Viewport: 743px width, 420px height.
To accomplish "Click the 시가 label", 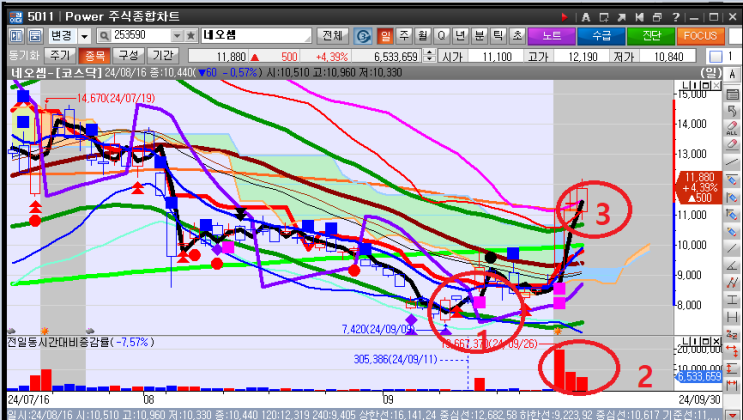I will [x=452, y=57].
